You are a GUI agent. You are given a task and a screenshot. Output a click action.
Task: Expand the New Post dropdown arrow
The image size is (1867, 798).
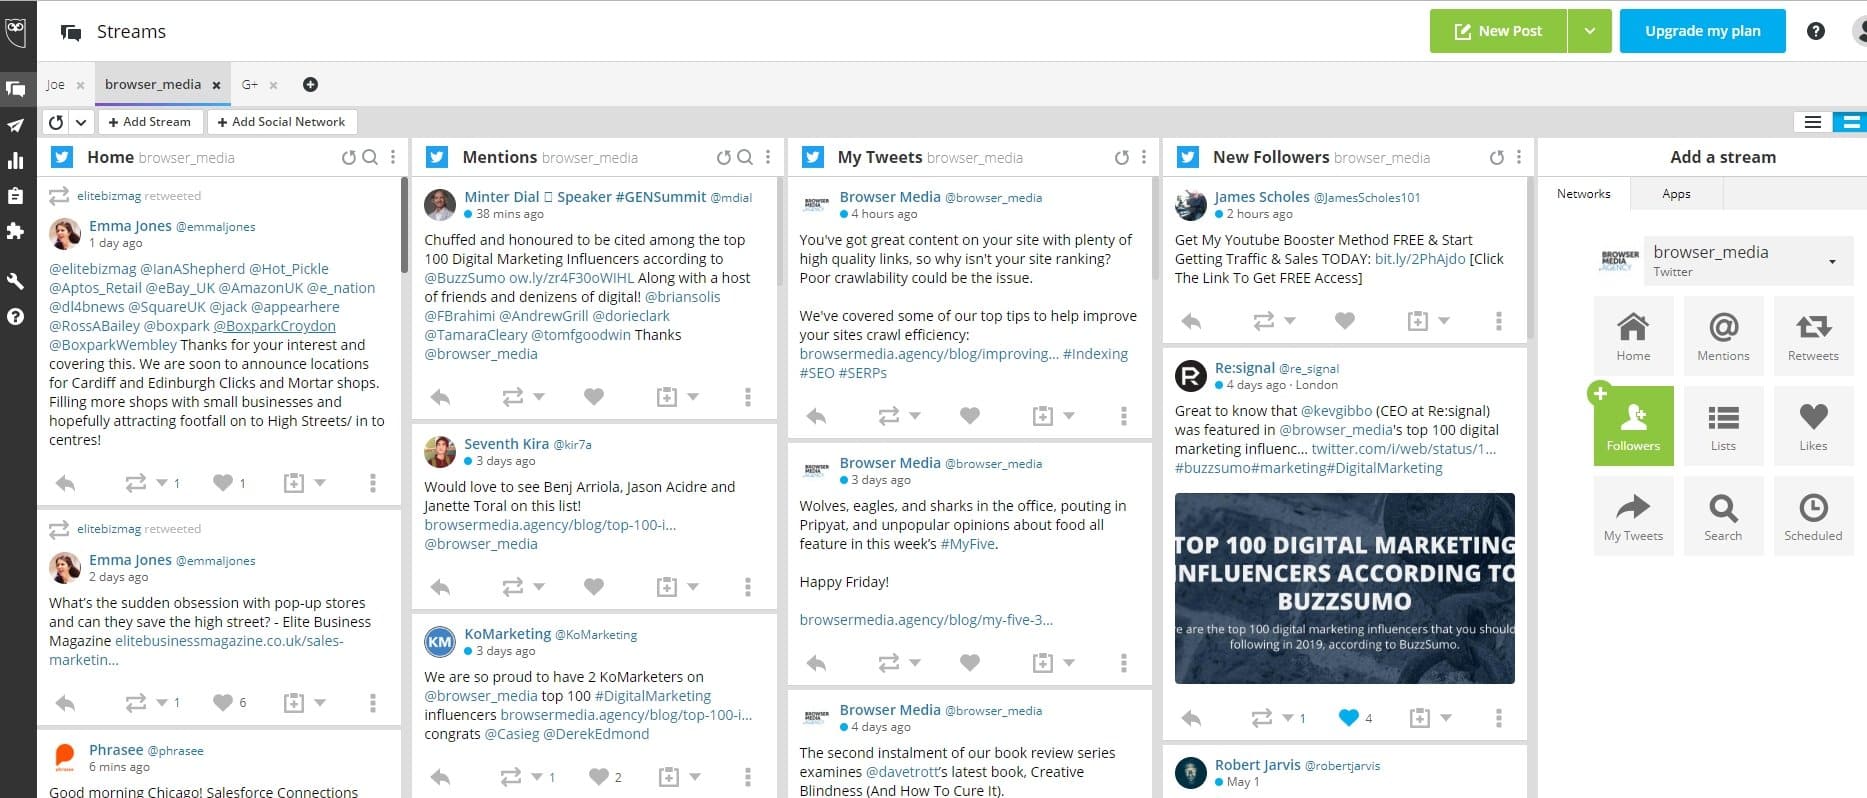click(x=1589, y=31)
